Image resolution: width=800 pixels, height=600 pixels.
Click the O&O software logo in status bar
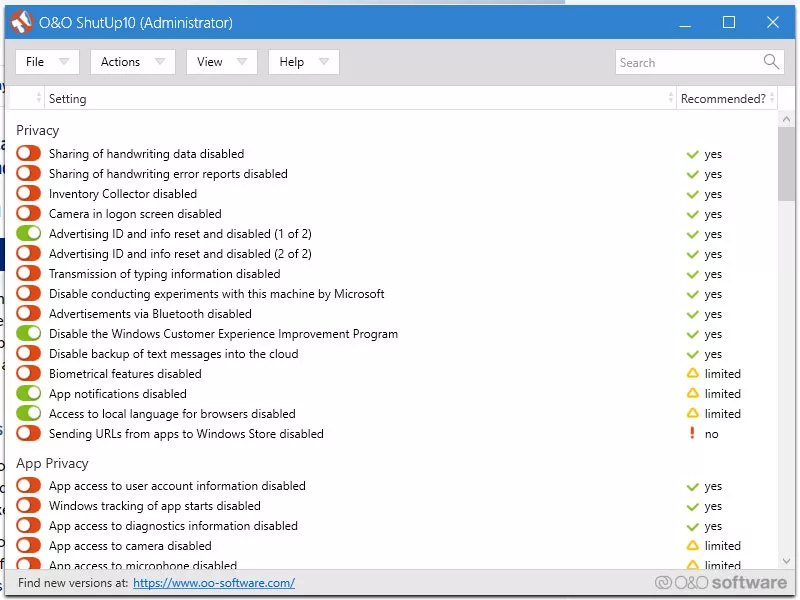(x=720, y=582)
